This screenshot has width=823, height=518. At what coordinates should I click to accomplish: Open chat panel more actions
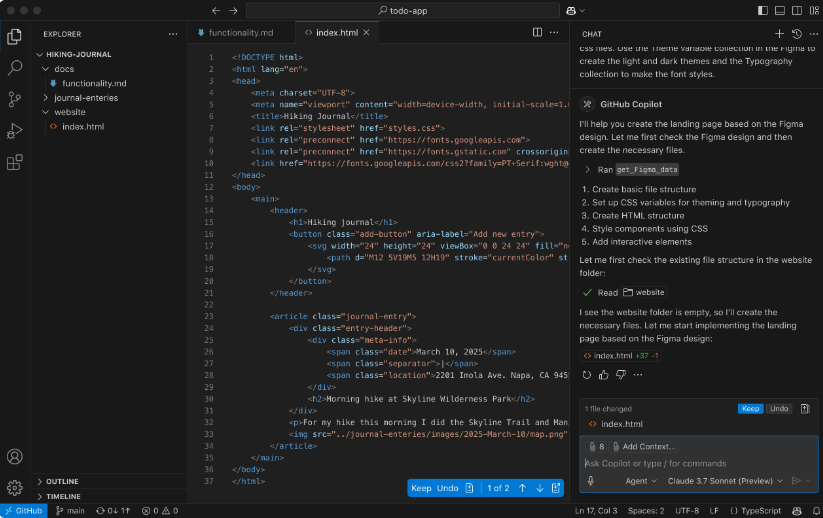click(x=814, y=34)
